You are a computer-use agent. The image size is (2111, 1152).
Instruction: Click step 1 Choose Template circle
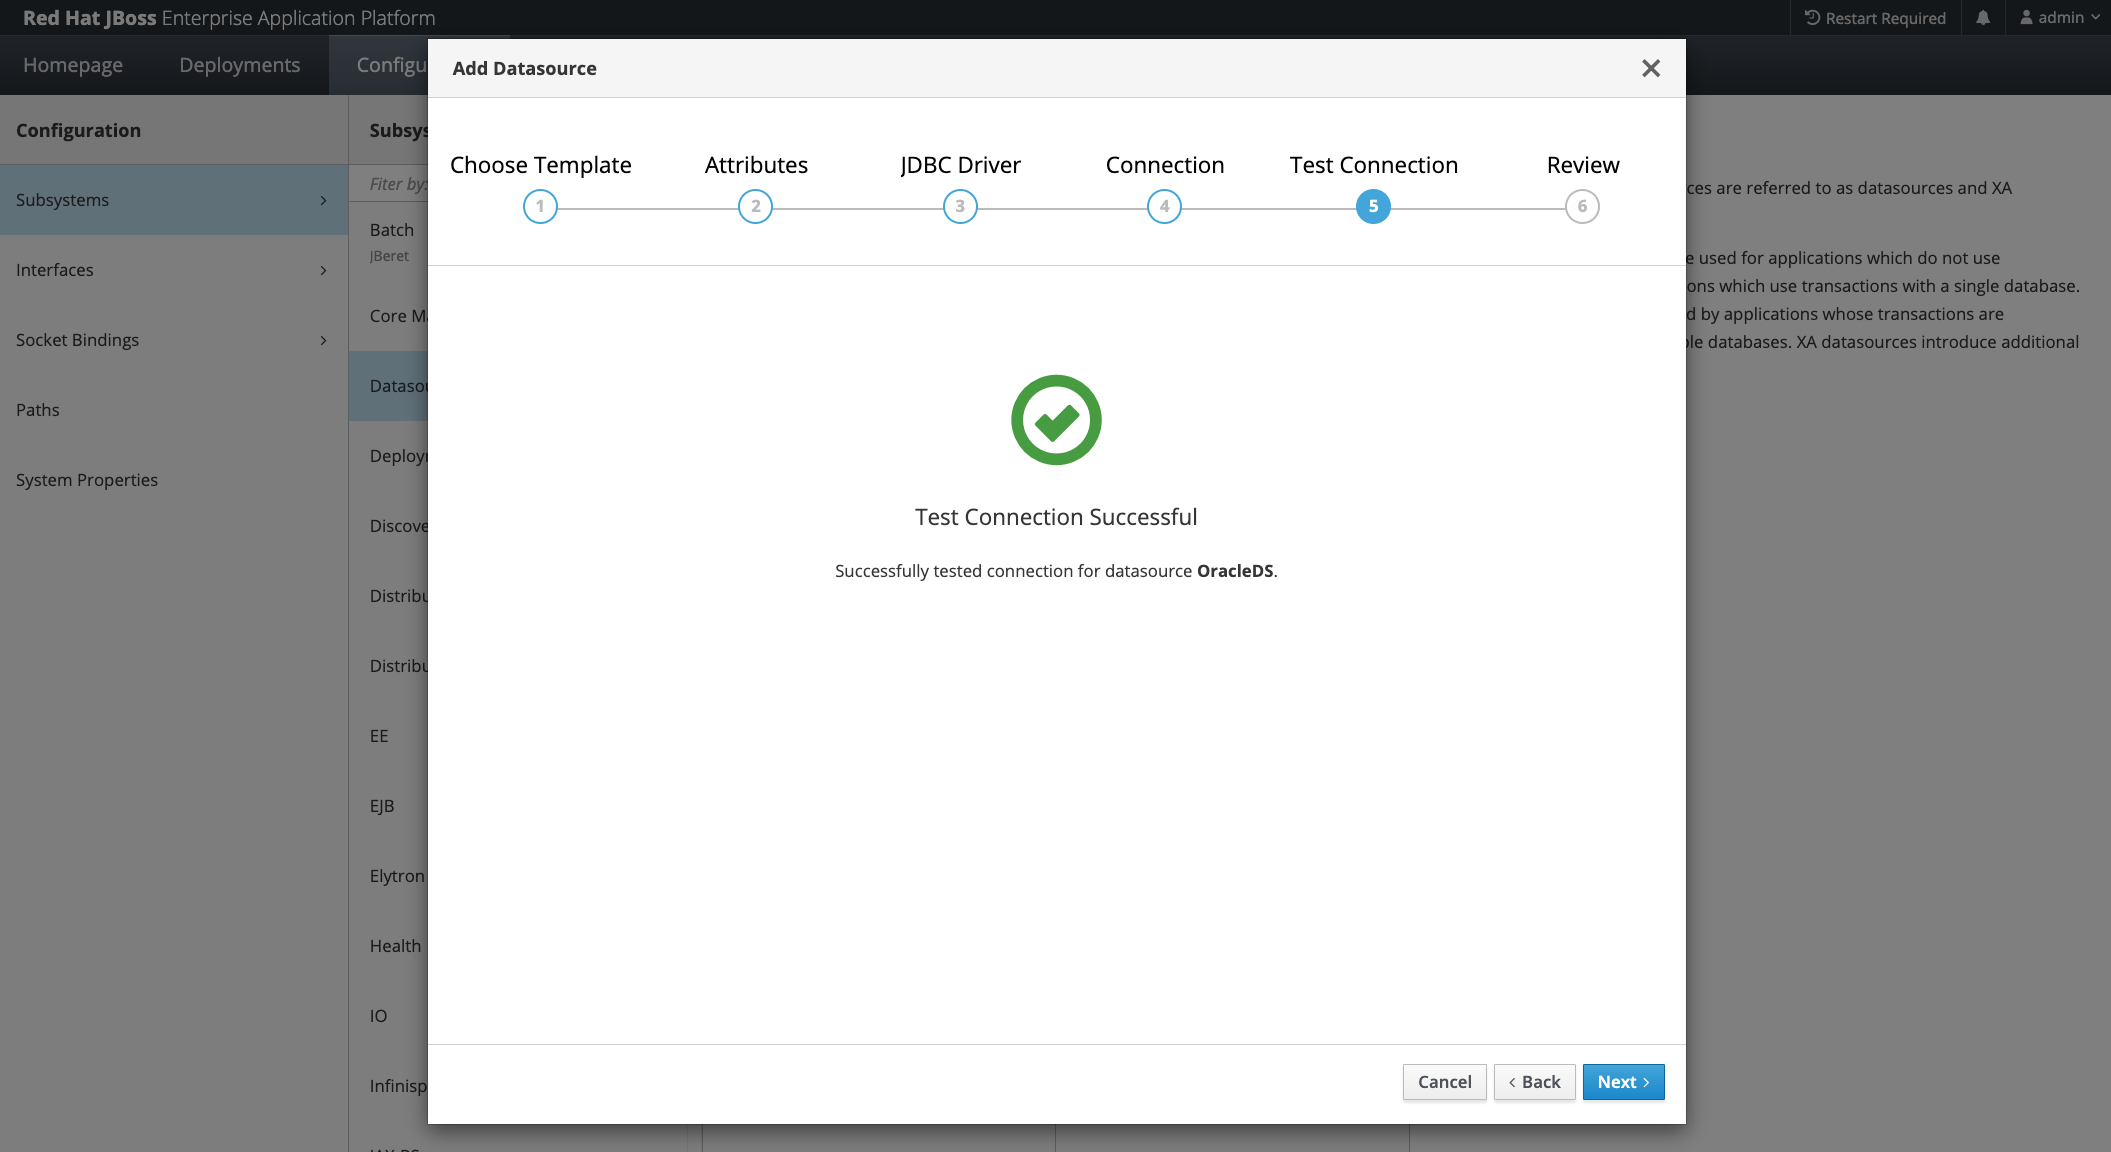click(x=540, y=207)
